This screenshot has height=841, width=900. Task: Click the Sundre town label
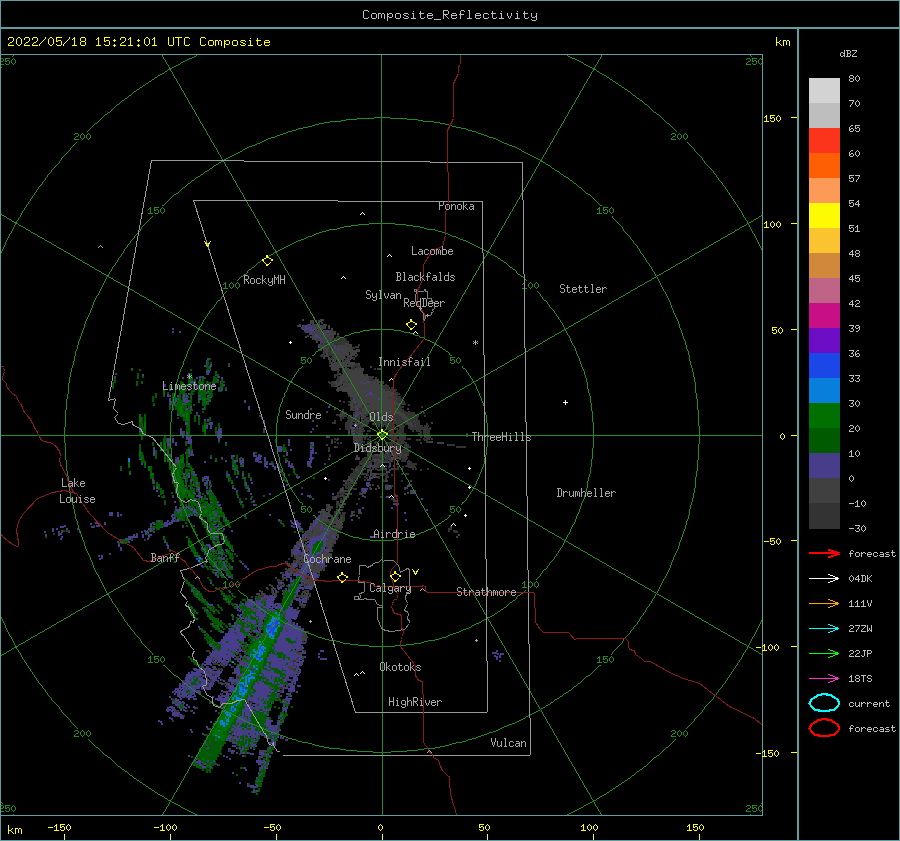click(303, 414)
